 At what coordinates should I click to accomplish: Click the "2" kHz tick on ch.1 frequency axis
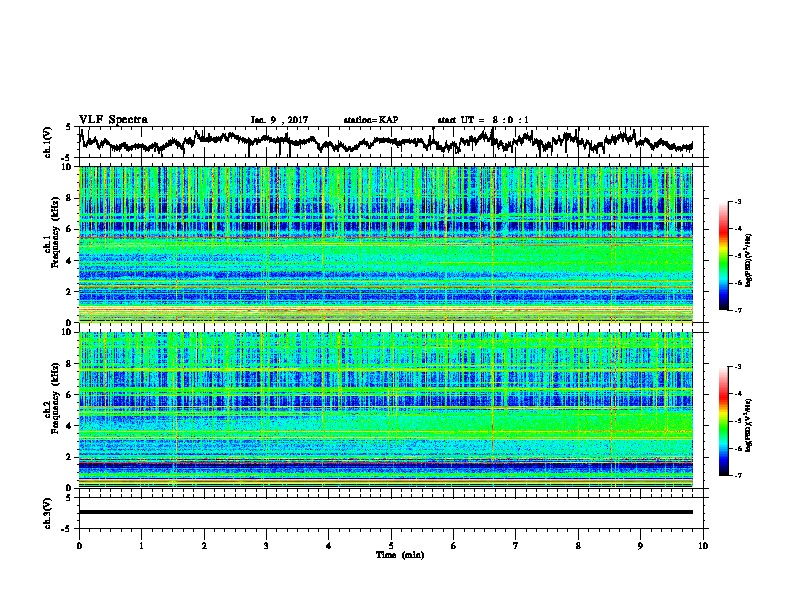pyautogui.click(x=70, y=292)
